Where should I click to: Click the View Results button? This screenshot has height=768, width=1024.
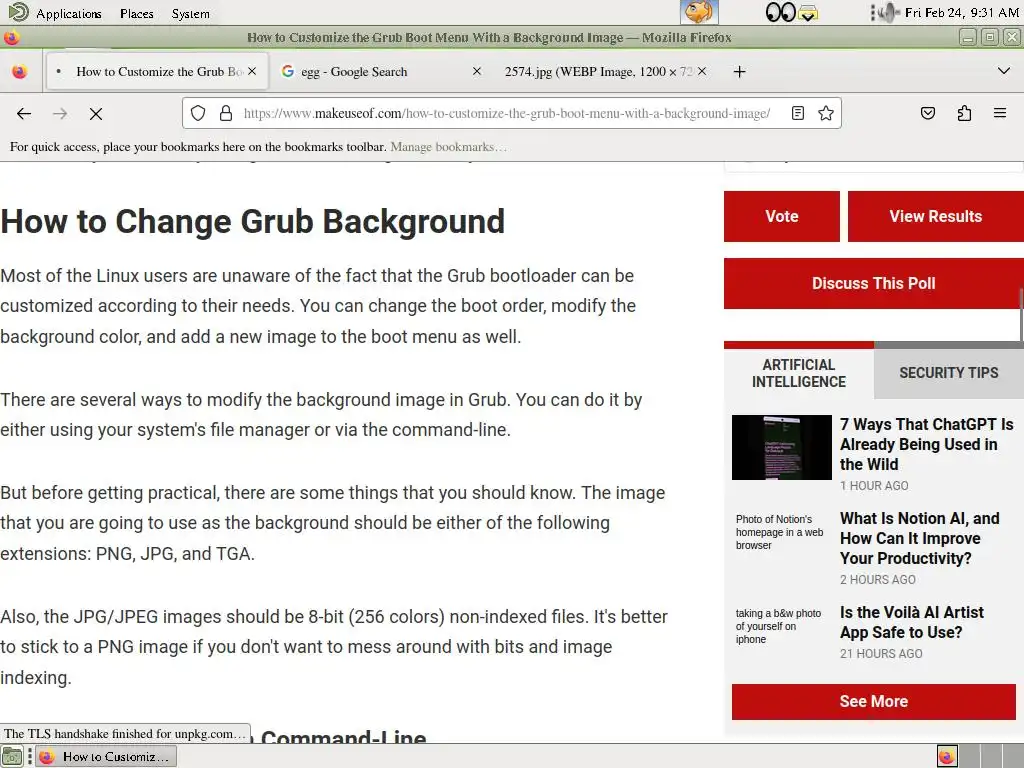(x=936, y=216)
